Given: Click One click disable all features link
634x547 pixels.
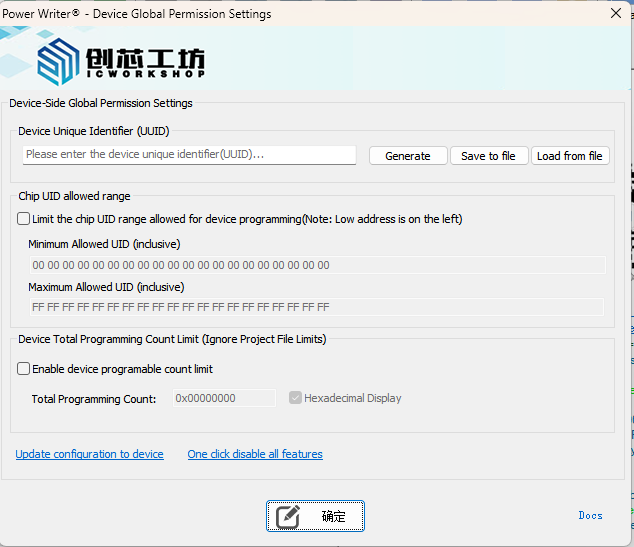Looking at the screenshot, I should (255, 454).
